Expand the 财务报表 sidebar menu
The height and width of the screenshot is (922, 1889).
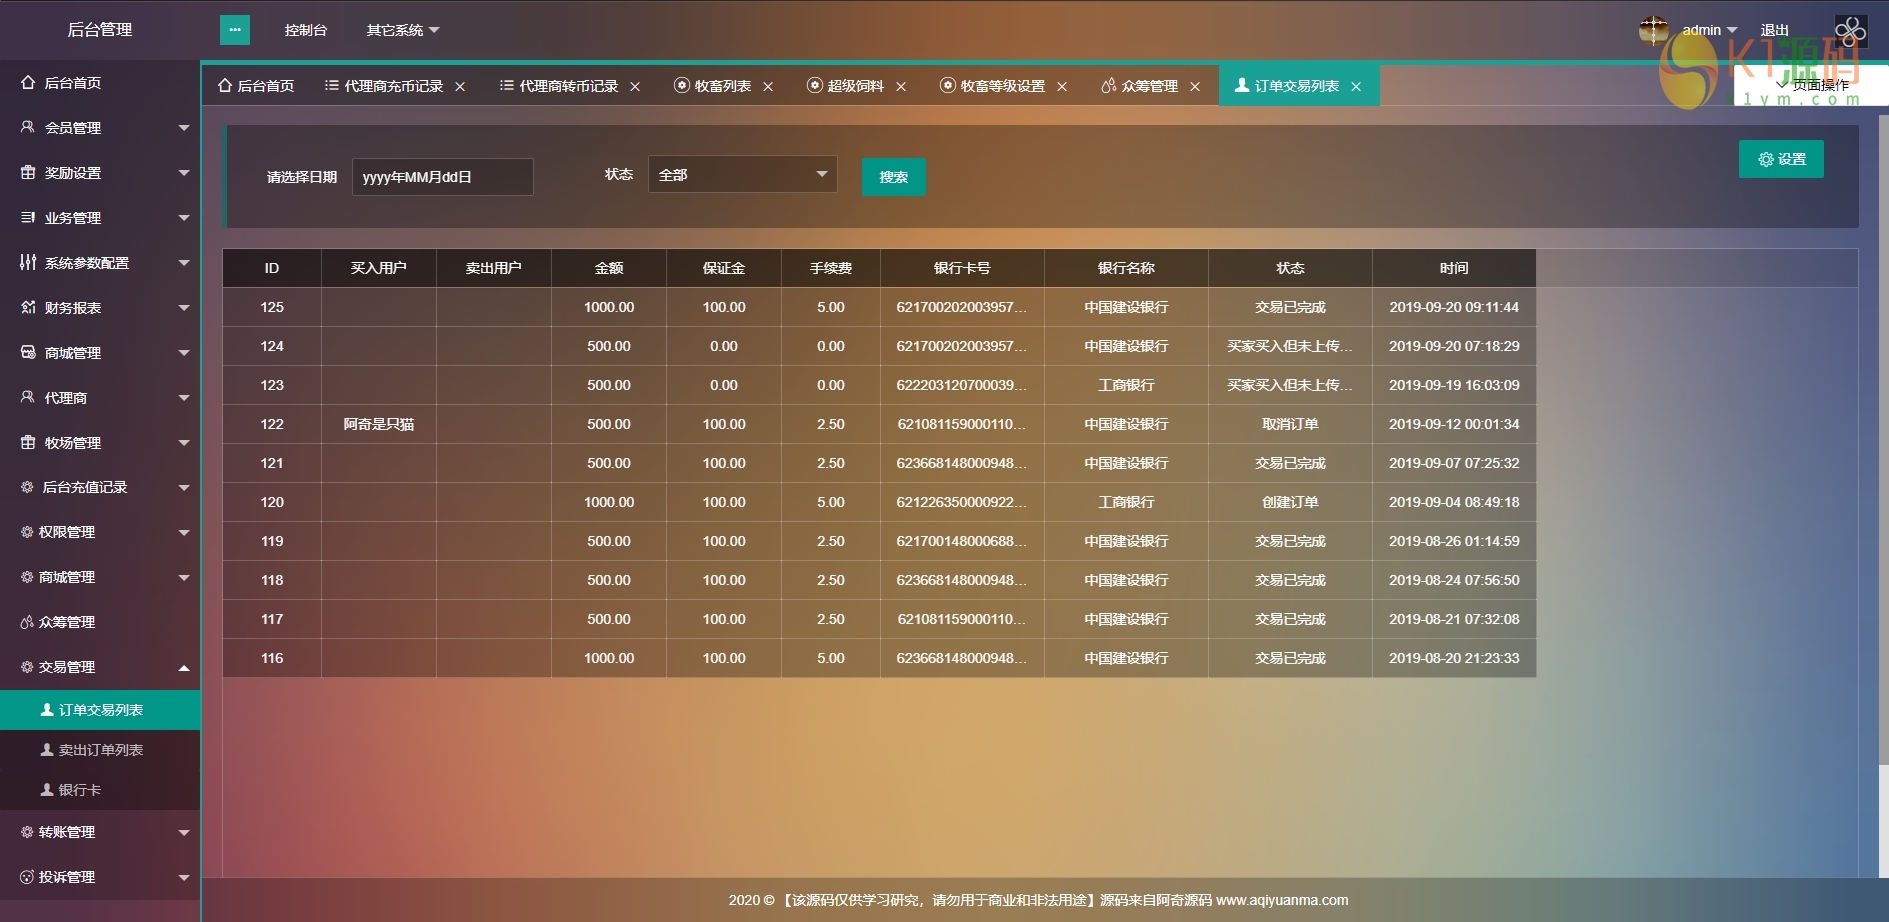(100, 308)
